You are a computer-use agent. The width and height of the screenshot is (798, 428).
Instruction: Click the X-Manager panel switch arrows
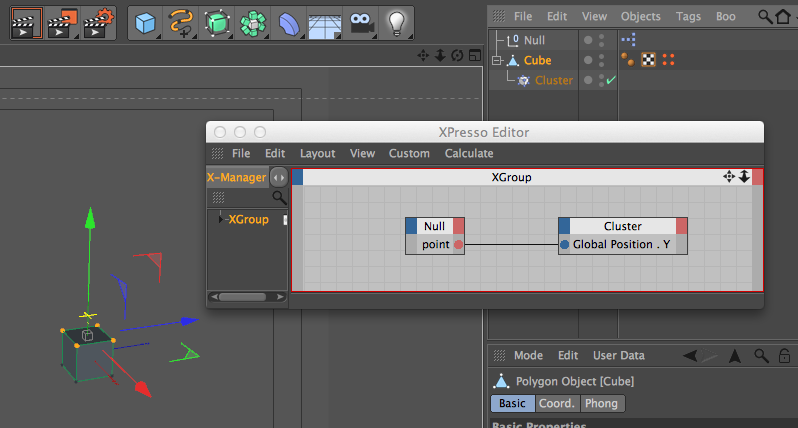tap(278, 178)
